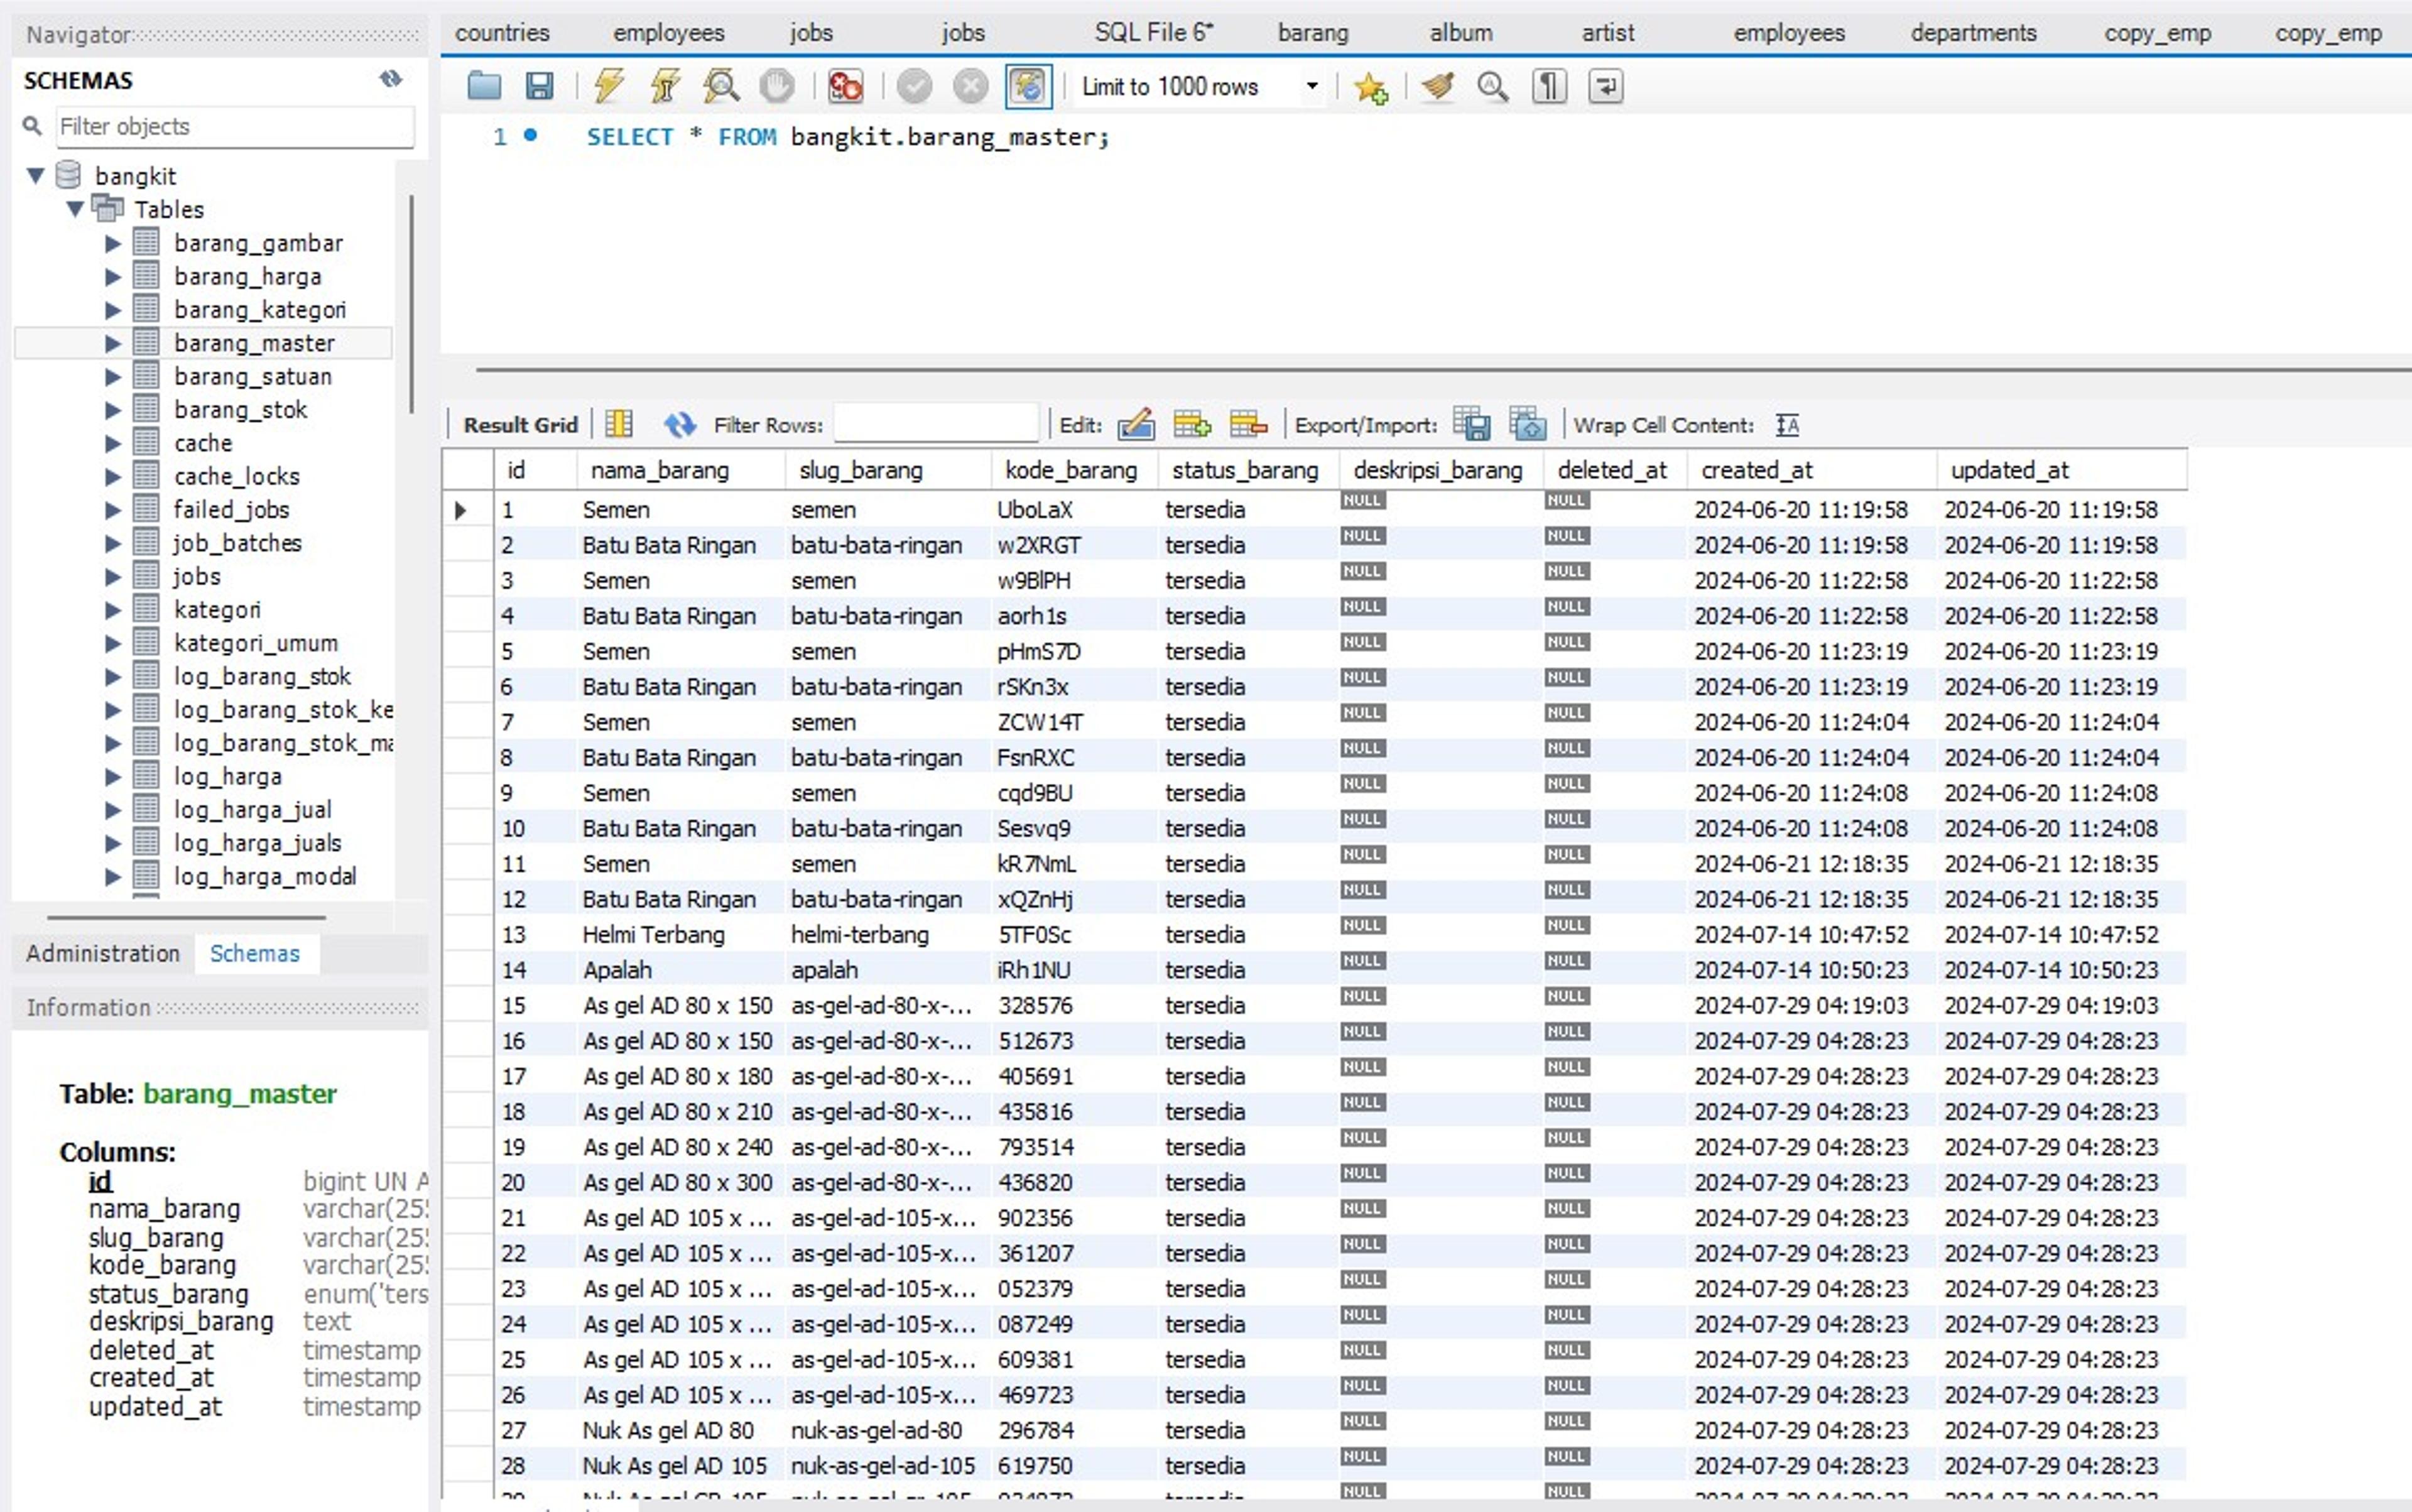Expand the barang_gambar table

tap(113, 243)
